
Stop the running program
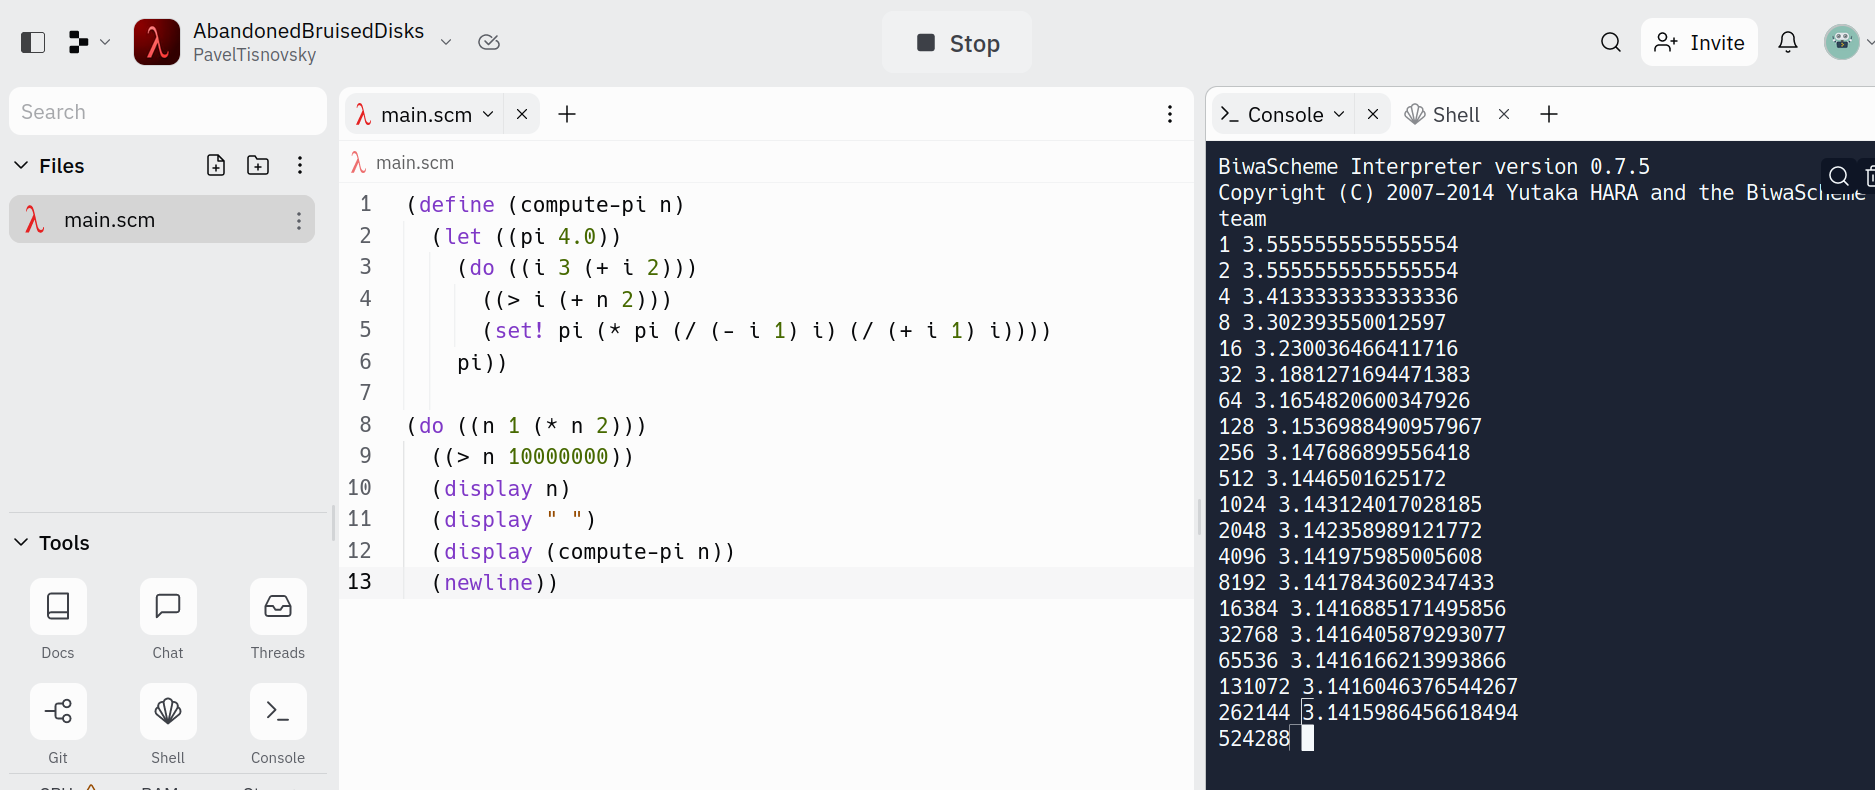coord(957,43)
